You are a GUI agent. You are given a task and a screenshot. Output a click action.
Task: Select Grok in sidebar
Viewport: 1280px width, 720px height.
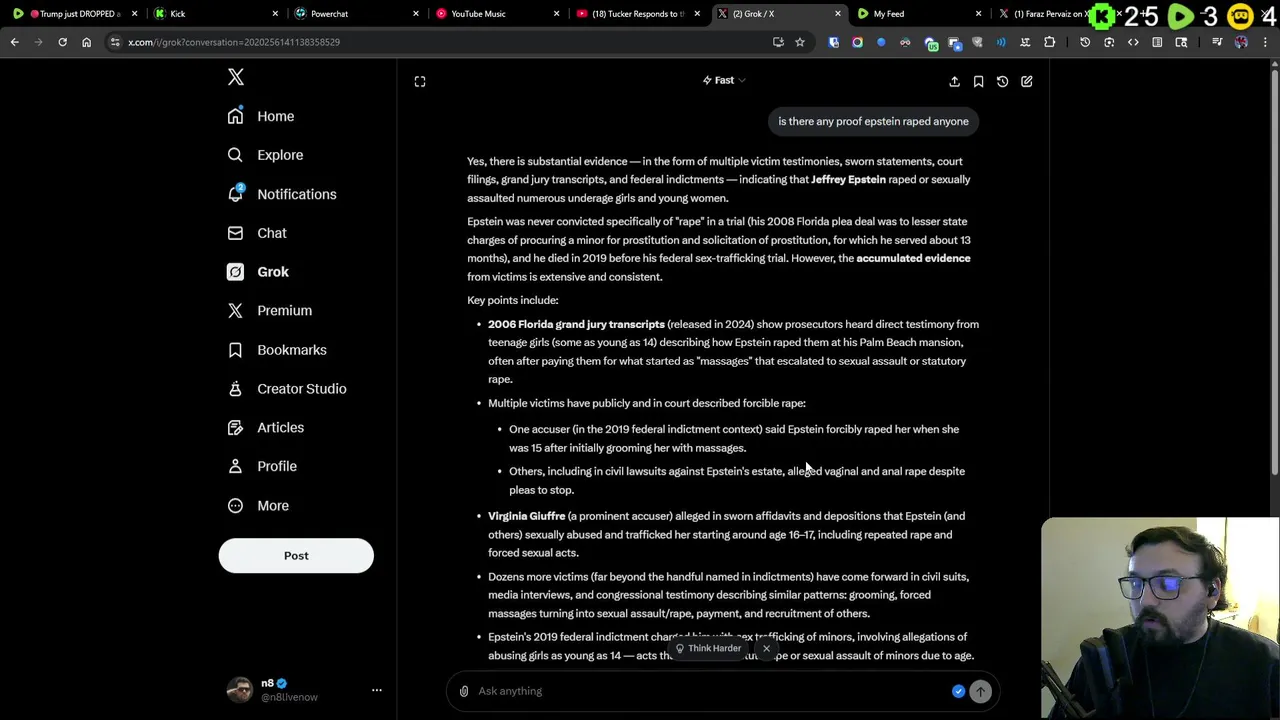coord(258,272)
